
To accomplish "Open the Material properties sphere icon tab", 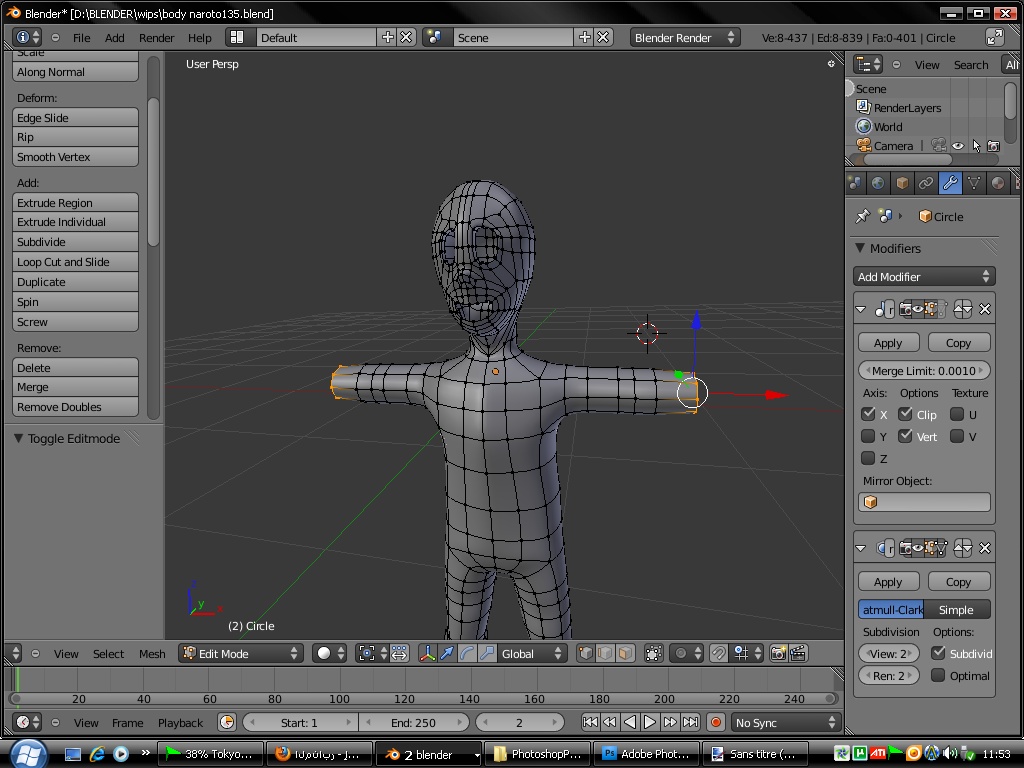I will coord(998,184).
